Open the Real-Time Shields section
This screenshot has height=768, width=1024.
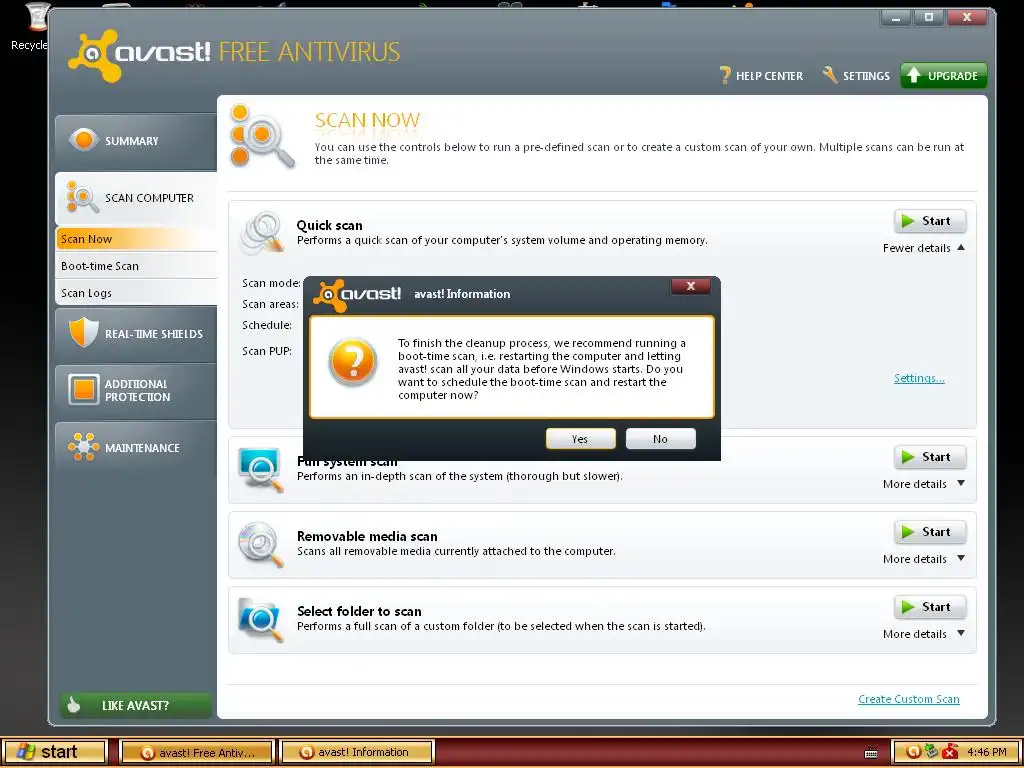136,333
